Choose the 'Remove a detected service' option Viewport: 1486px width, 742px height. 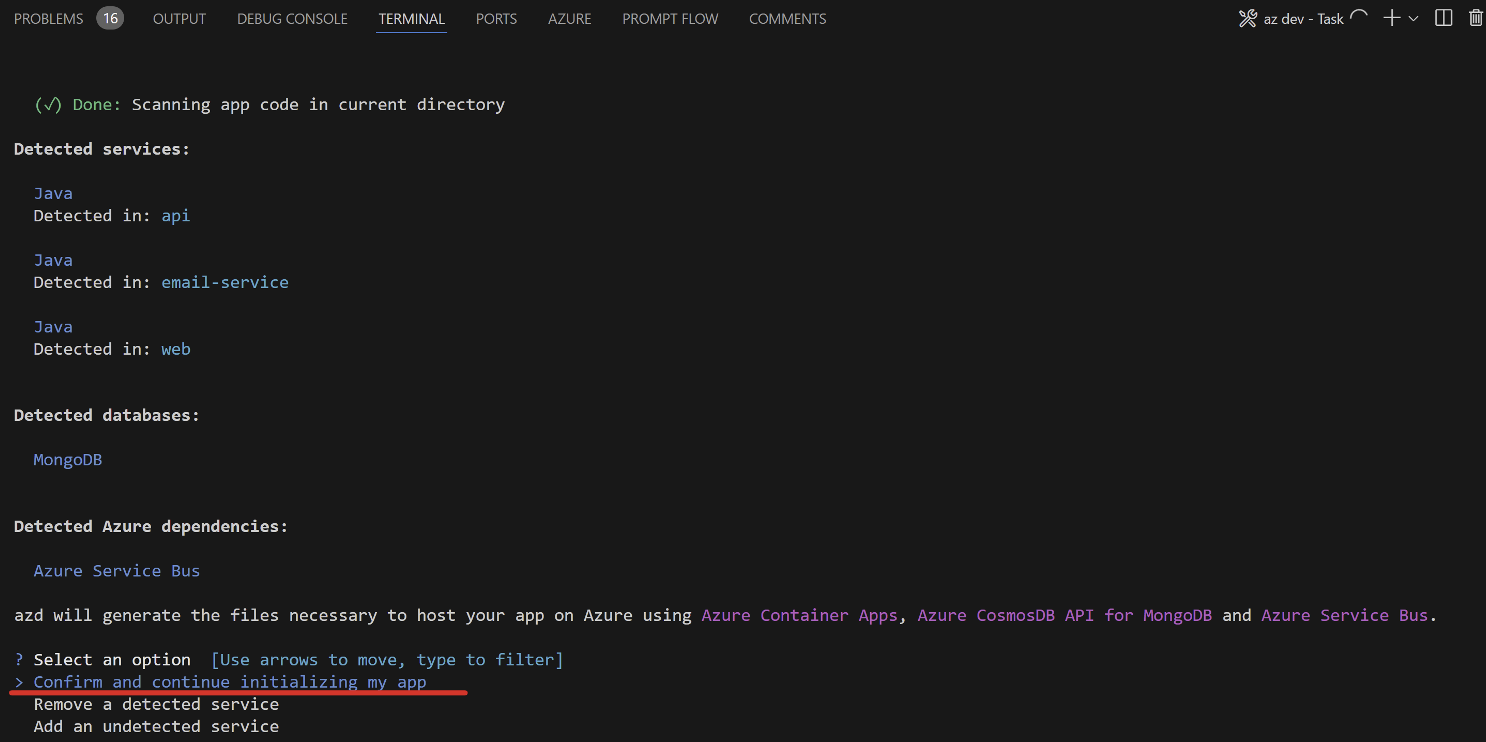(x=156, y=704)
